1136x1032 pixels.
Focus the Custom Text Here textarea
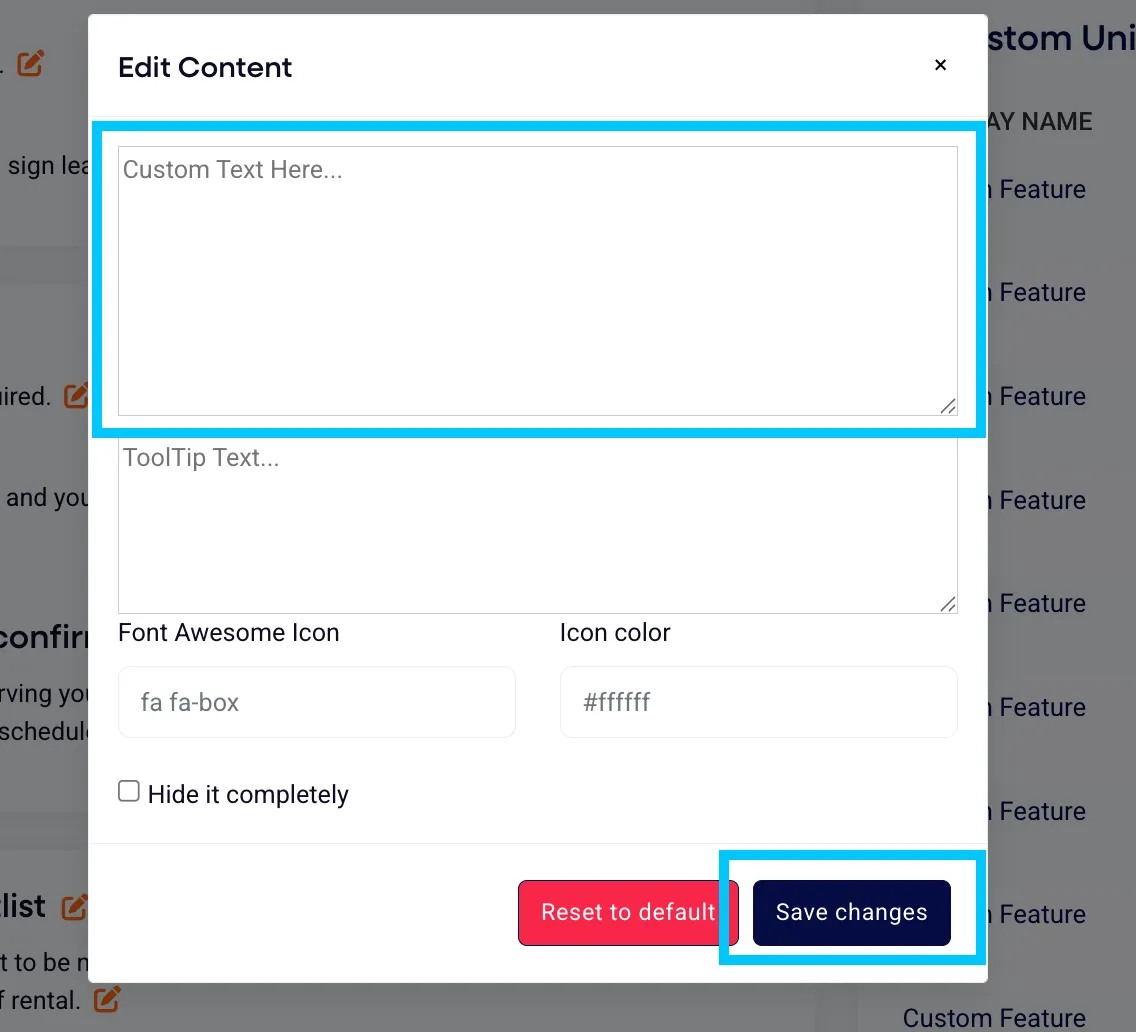point(538,280)
